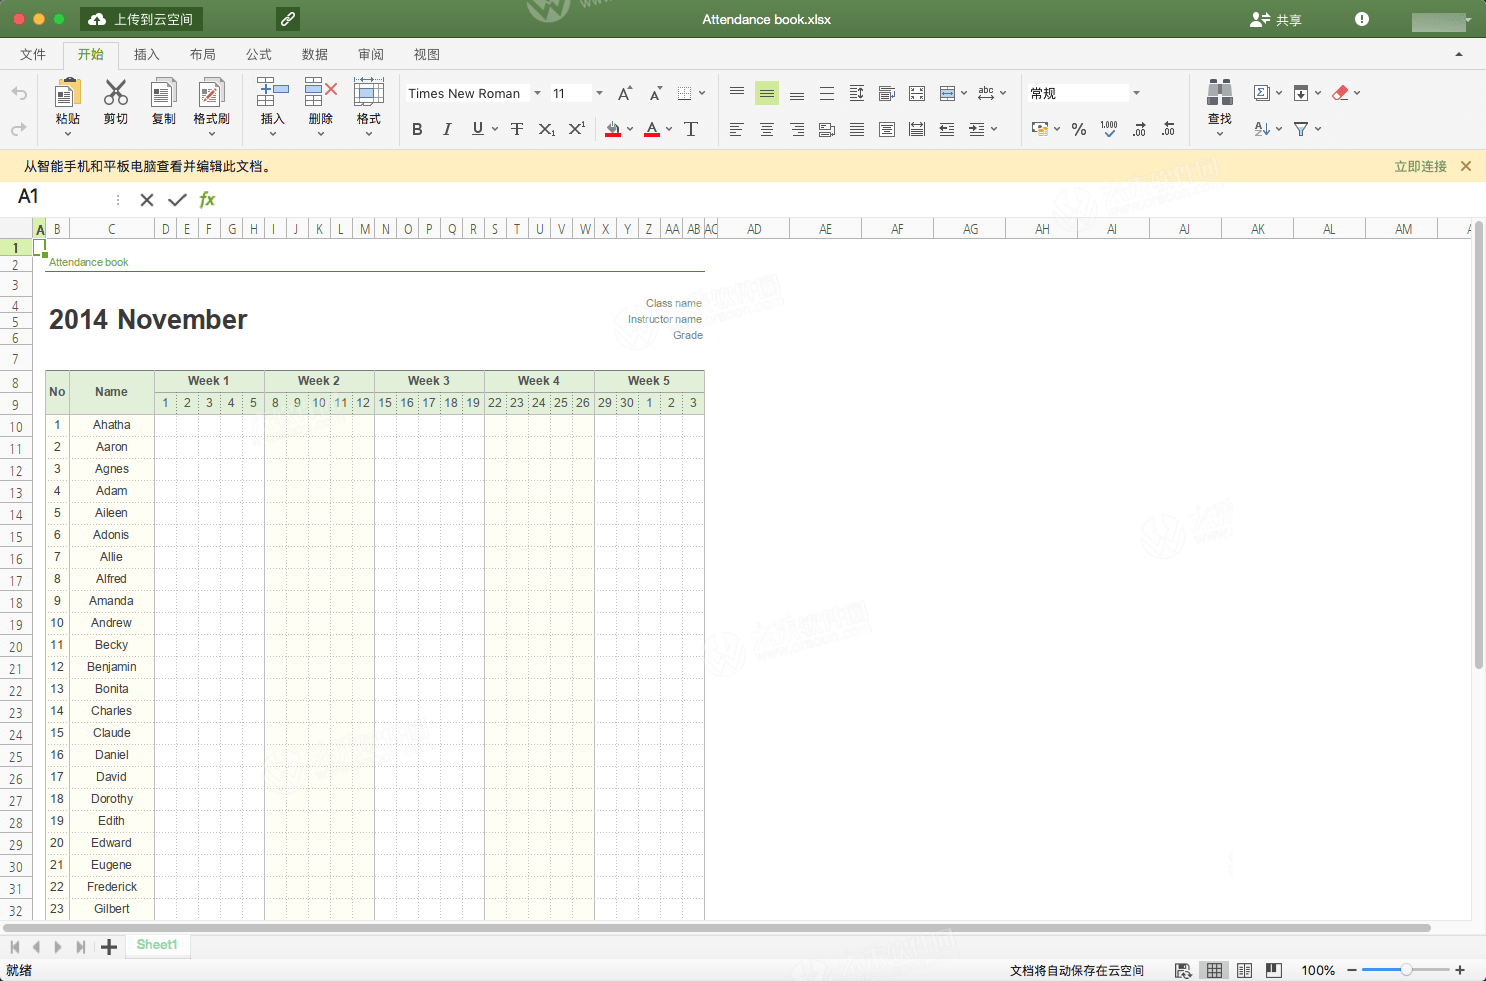
Task: Click the Paste (粘贴) clipboard icon
Action: coord(67,94)
